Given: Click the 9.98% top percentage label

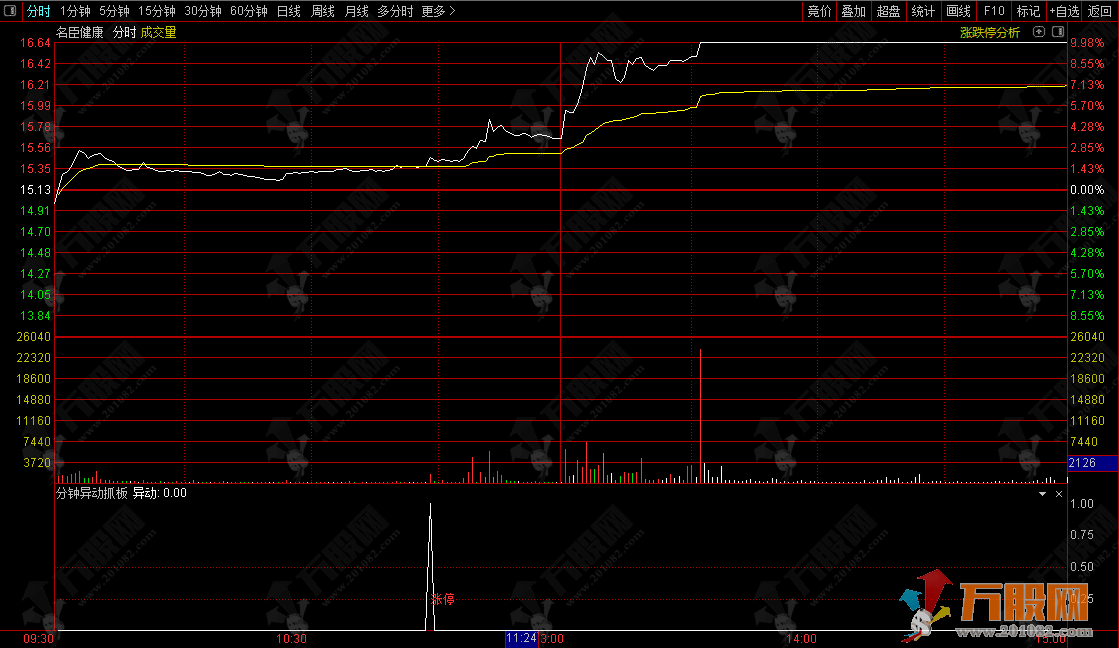Looking at the screenshot, I should (x=1087, y=43).
